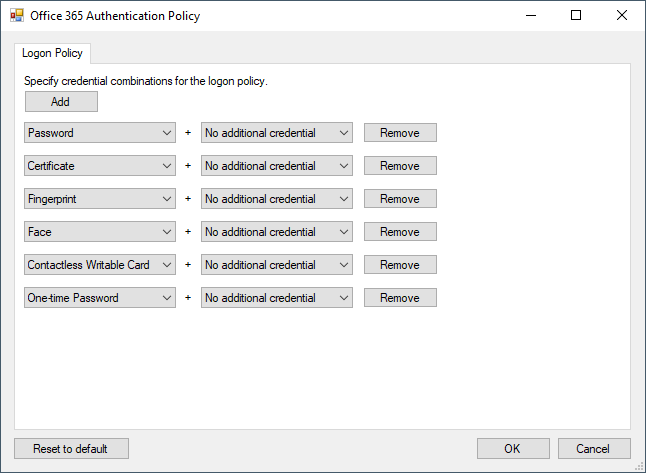The height and width of the screenshot is (473, 646).
Task: Open additional credential dropdown next to Password
Action: tap(277, 133)
